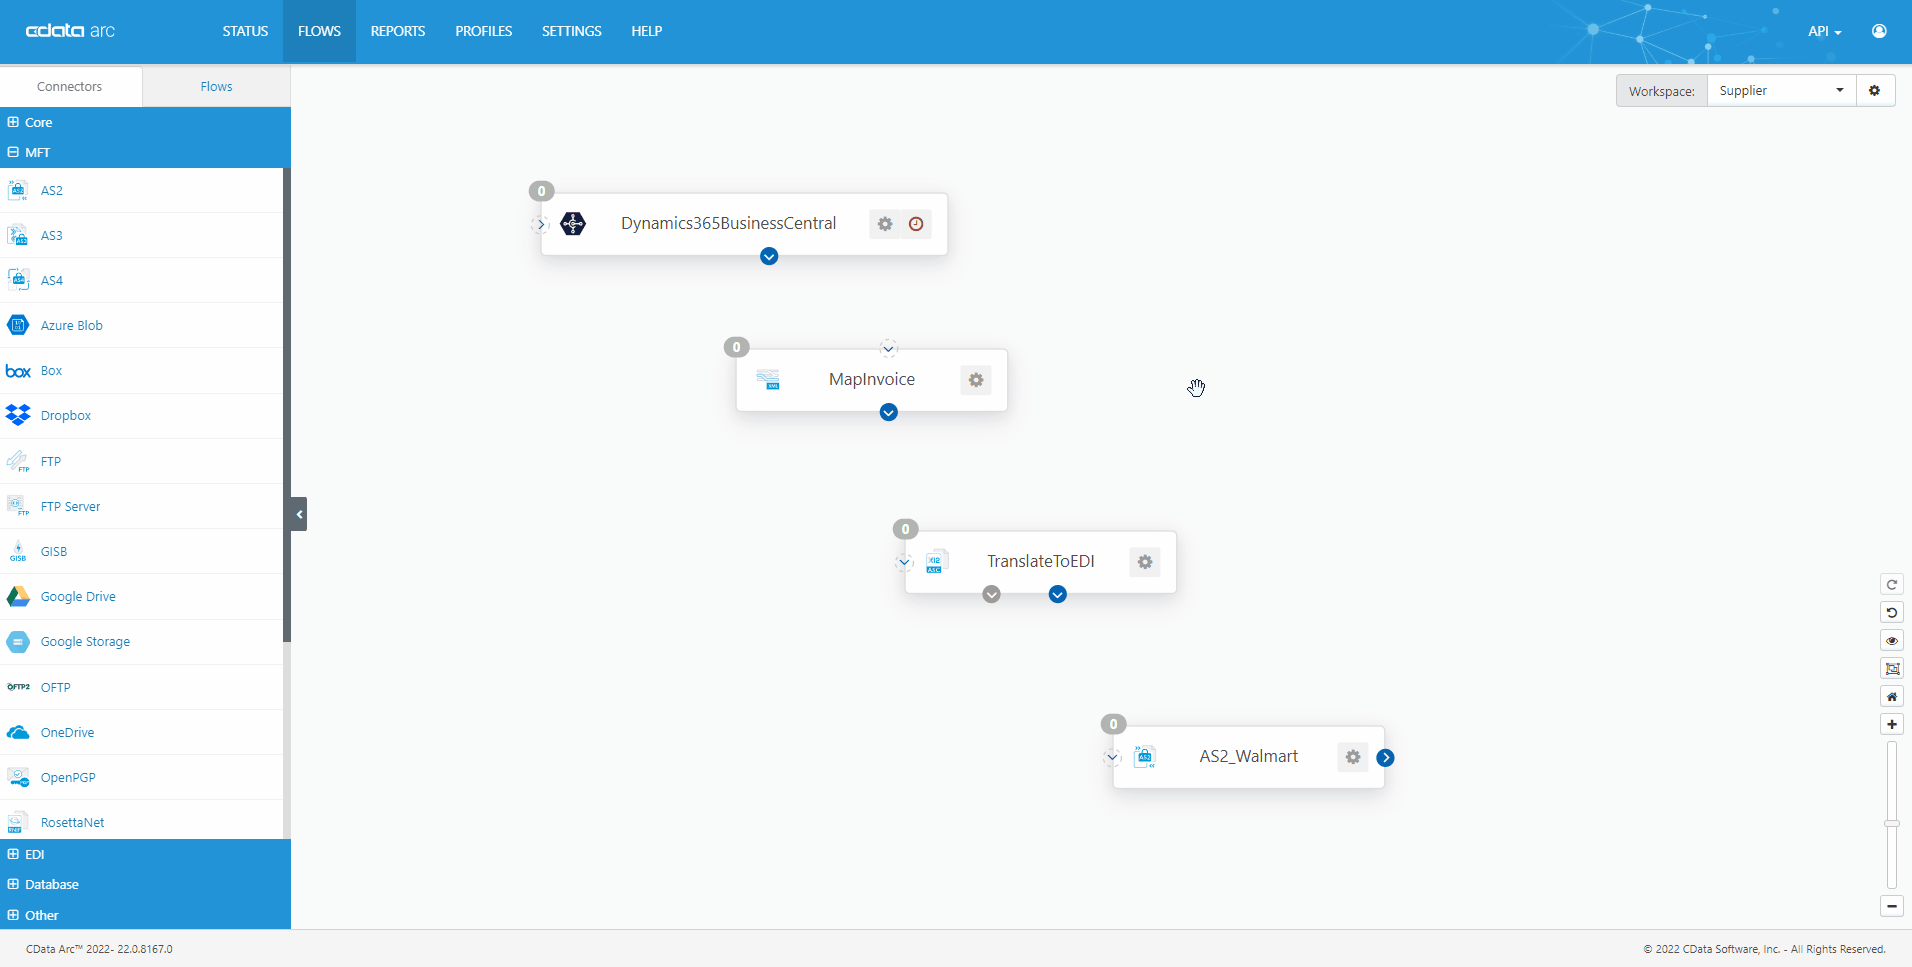Select the AS2_Walmart node label
The height and width of the screenshot is (967, 1912).
[1249, 756]
